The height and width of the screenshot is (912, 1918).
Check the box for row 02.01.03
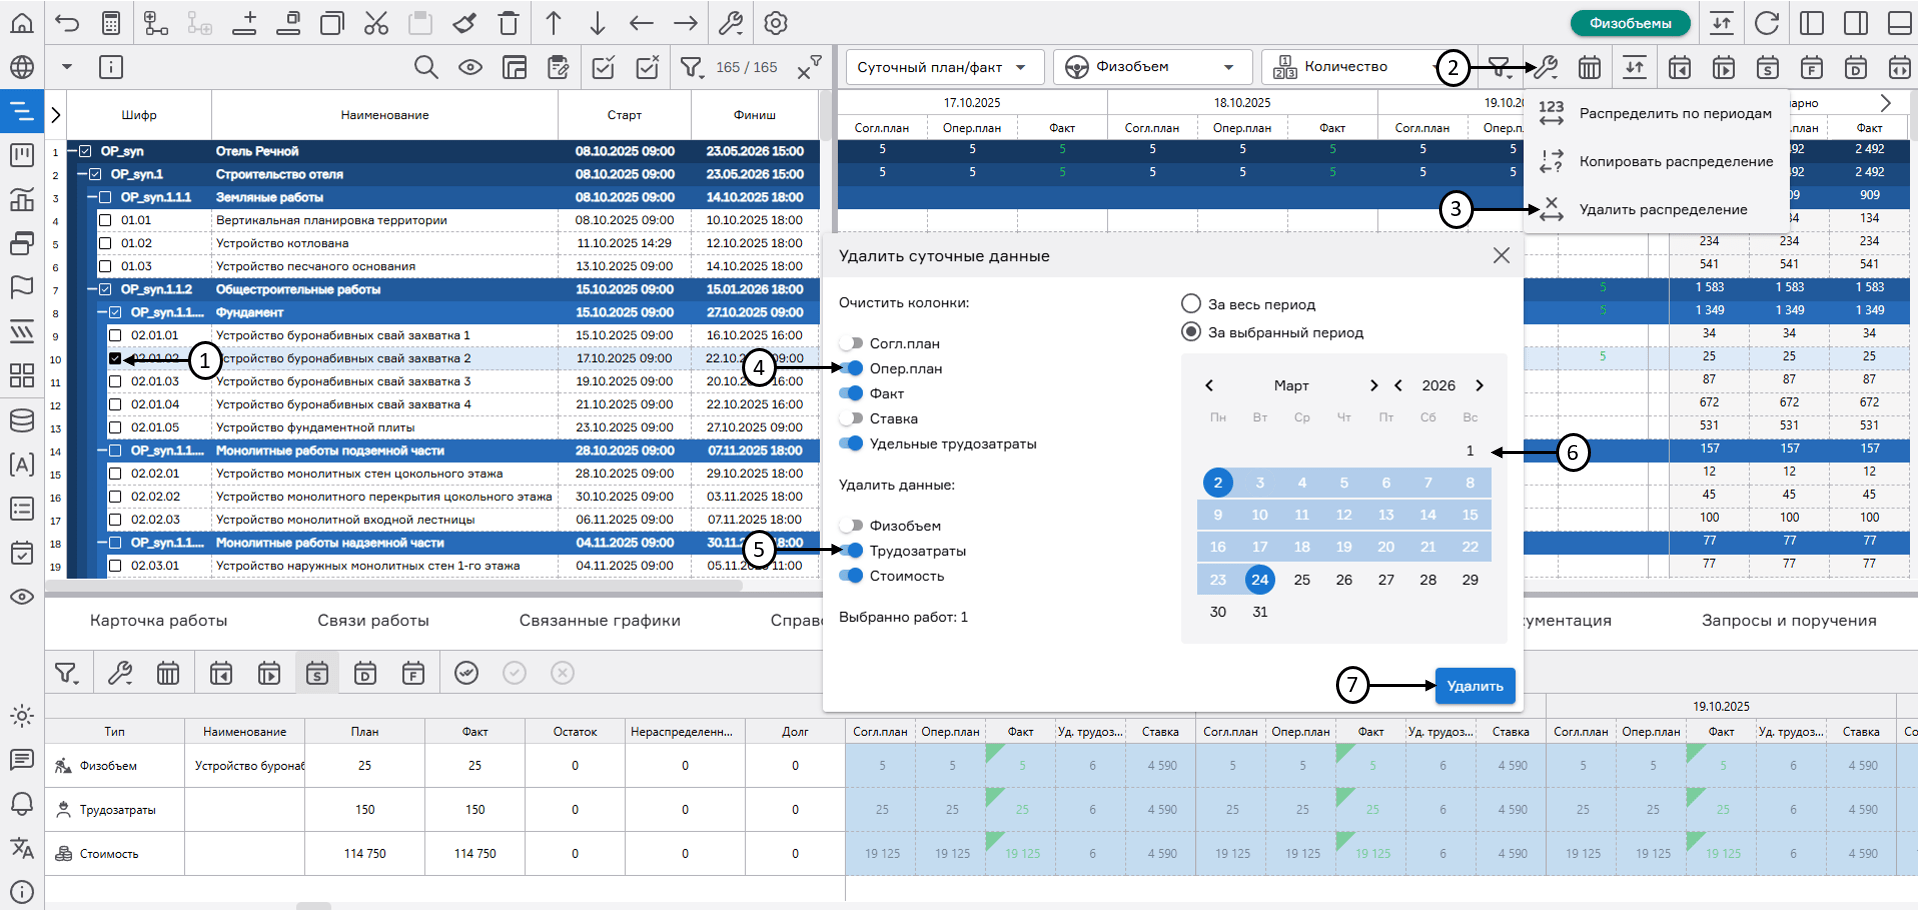point(115,381)
